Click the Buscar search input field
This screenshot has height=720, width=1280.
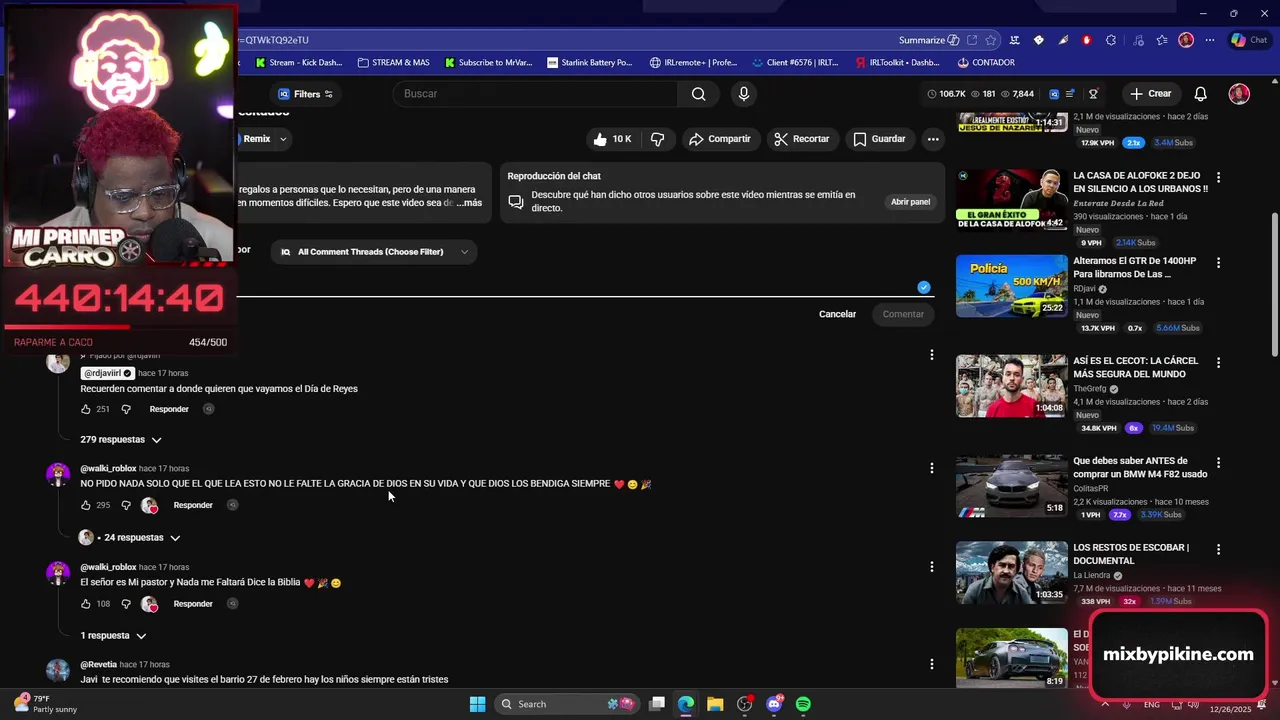(x=535, y=94)
